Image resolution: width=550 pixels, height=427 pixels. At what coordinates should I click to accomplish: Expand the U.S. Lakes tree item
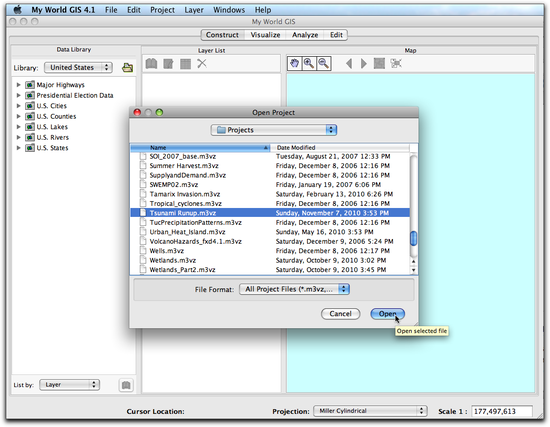(x=19, y=127)
